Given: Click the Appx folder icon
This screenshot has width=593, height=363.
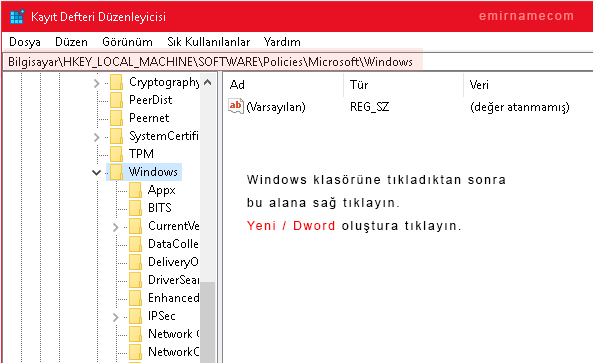Looking at the screenshot, I should point(135,190).
